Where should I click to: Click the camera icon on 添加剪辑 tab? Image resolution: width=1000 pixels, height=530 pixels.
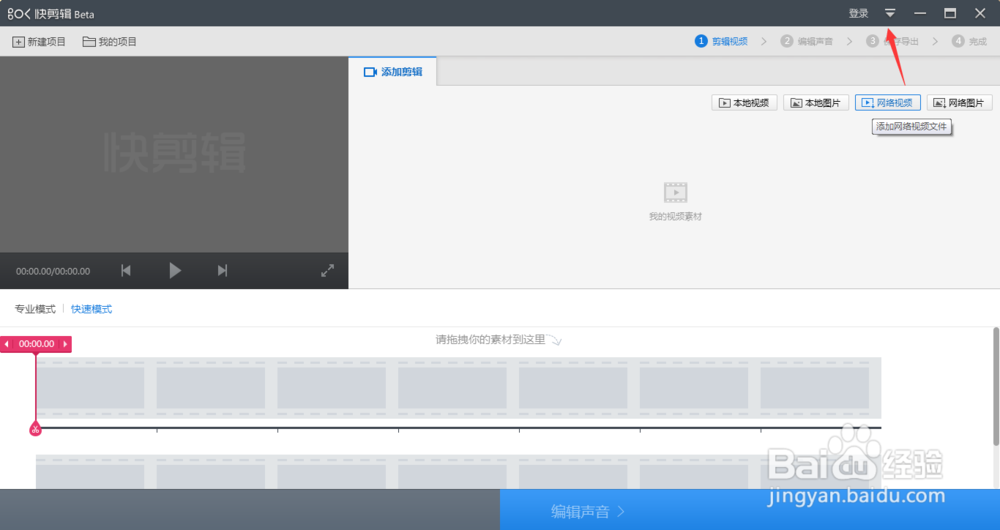tap(371, 72)
